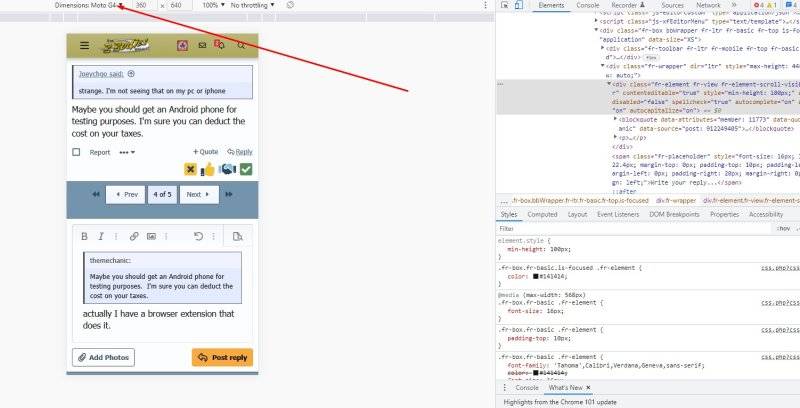Click the styles Filter input field
Image resolution: width=800 pixels, height=408 pixels.
pyautogui.click(x=633, y=228)
